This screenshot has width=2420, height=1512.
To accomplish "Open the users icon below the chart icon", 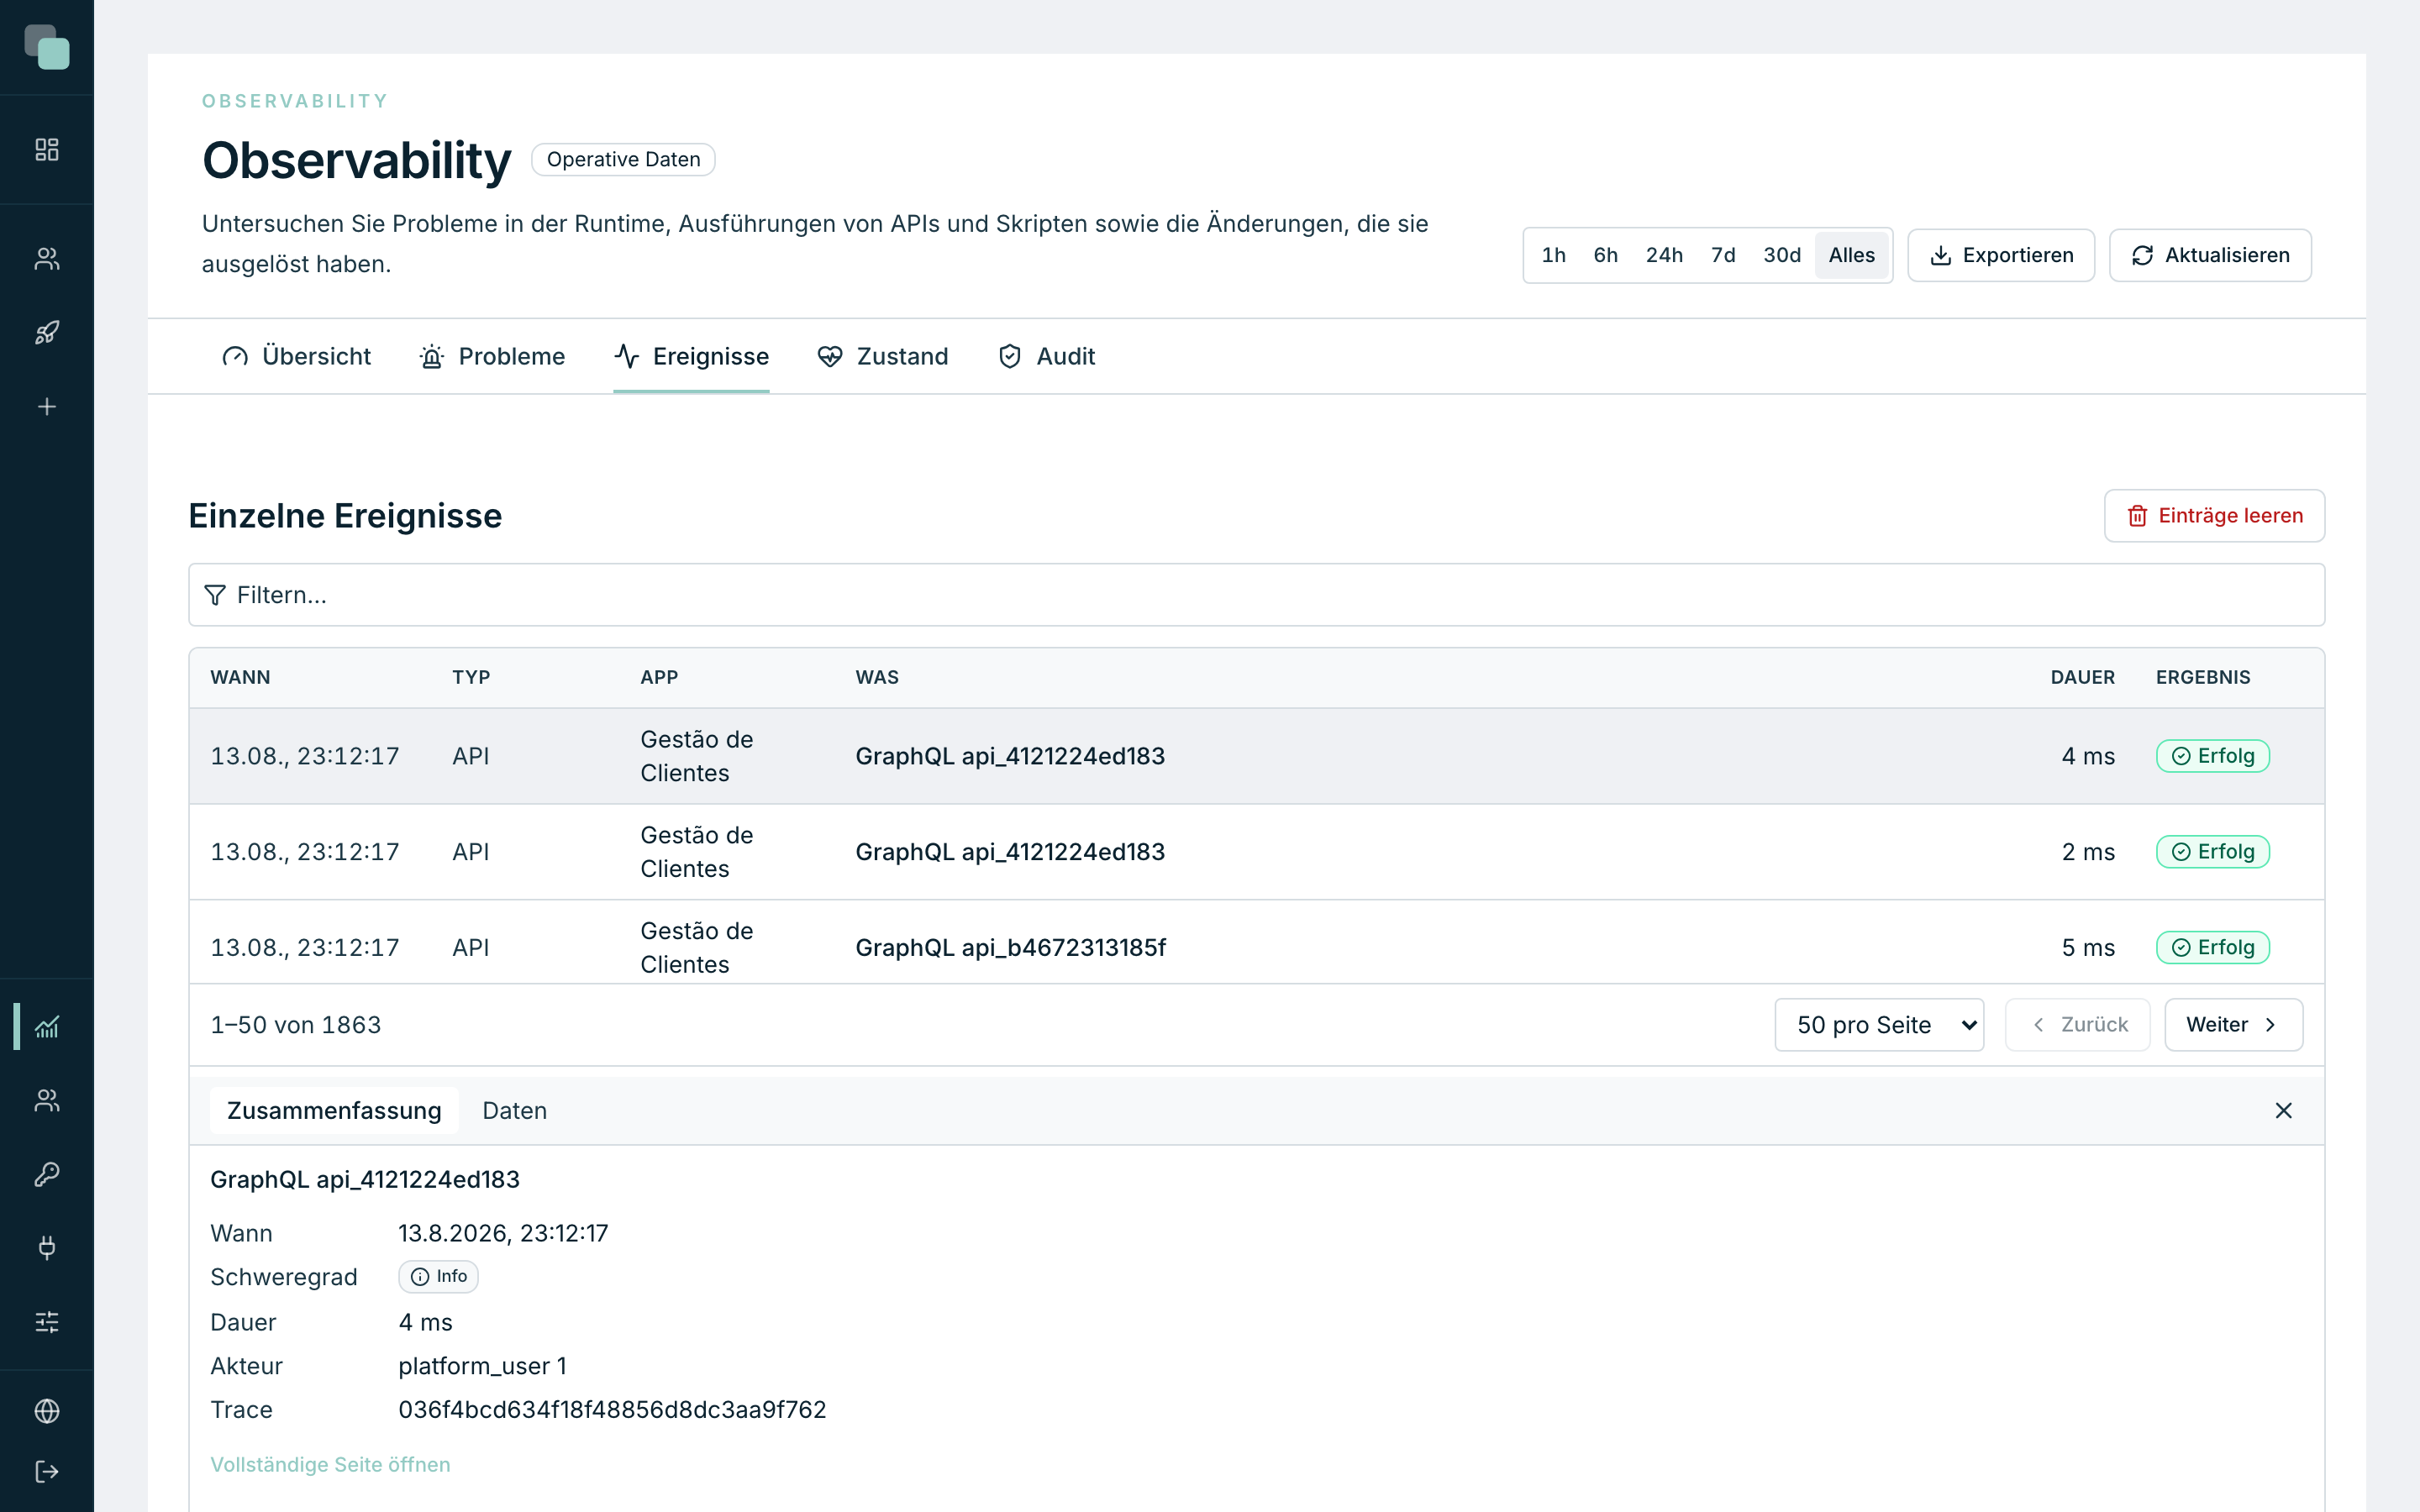I will point(47,1100).
